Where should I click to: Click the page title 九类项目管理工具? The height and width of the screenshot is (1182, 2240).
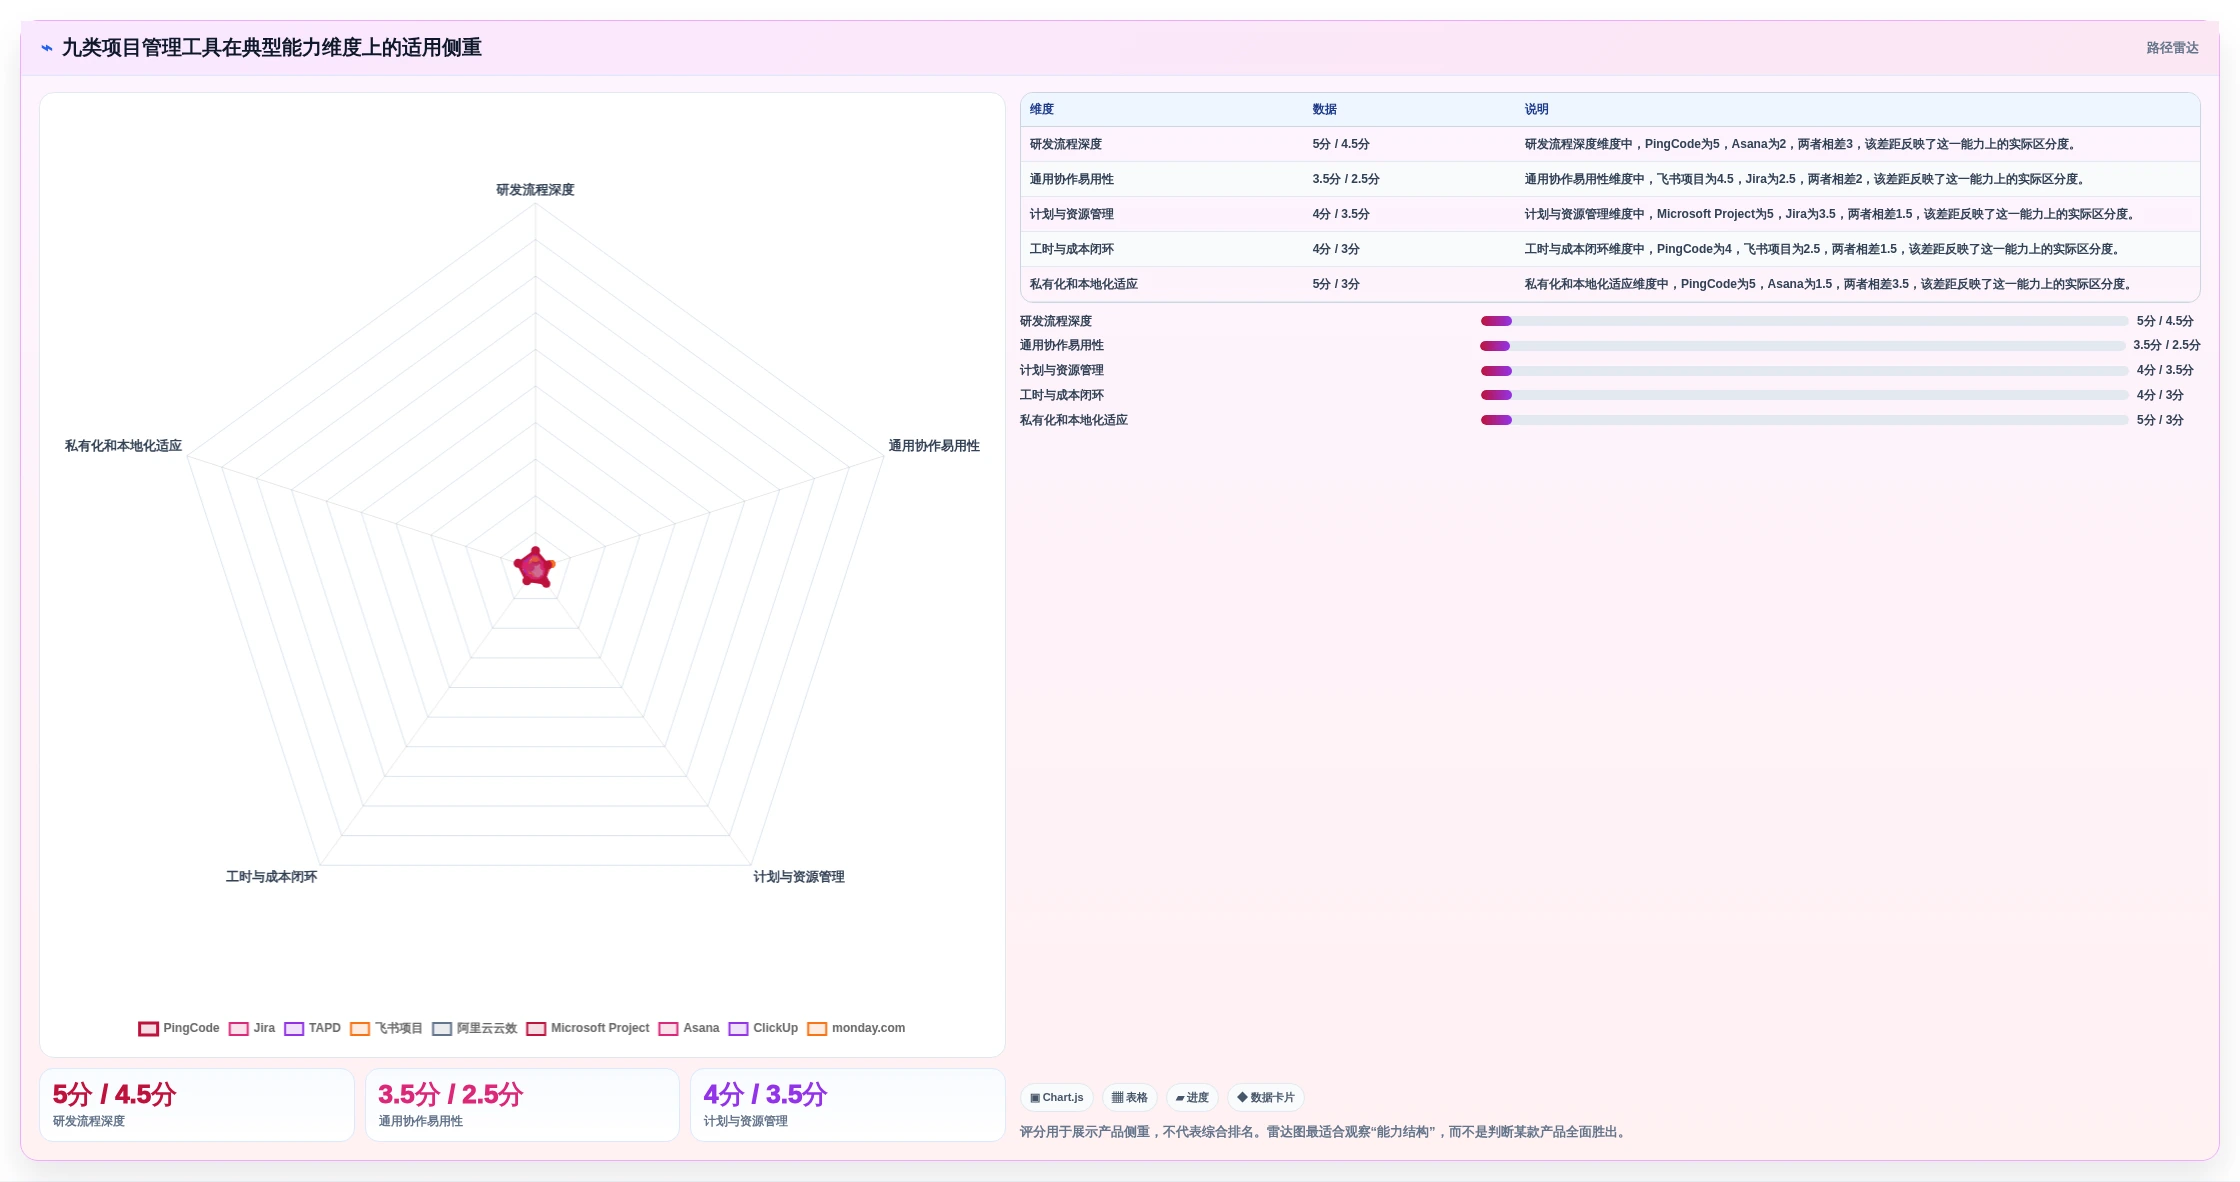coord(272,48)
